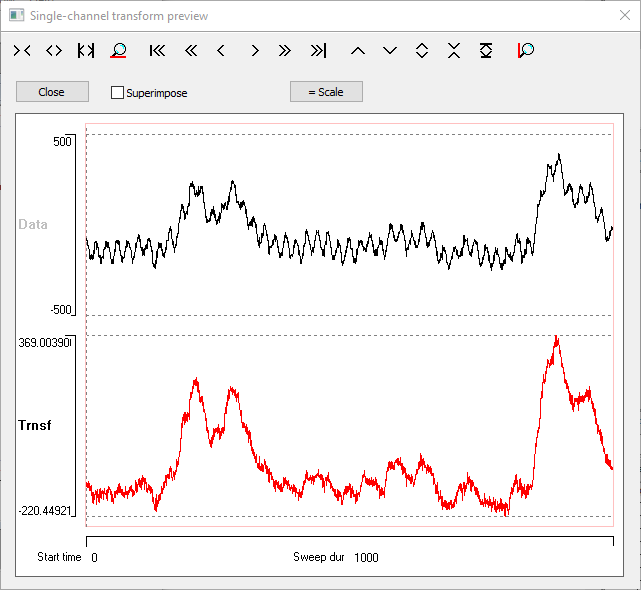Image resolution: width=641 pixels, height=590 pixels.
Task: Click the fit-between-bars horizontal icon
Action: (86, 50)
